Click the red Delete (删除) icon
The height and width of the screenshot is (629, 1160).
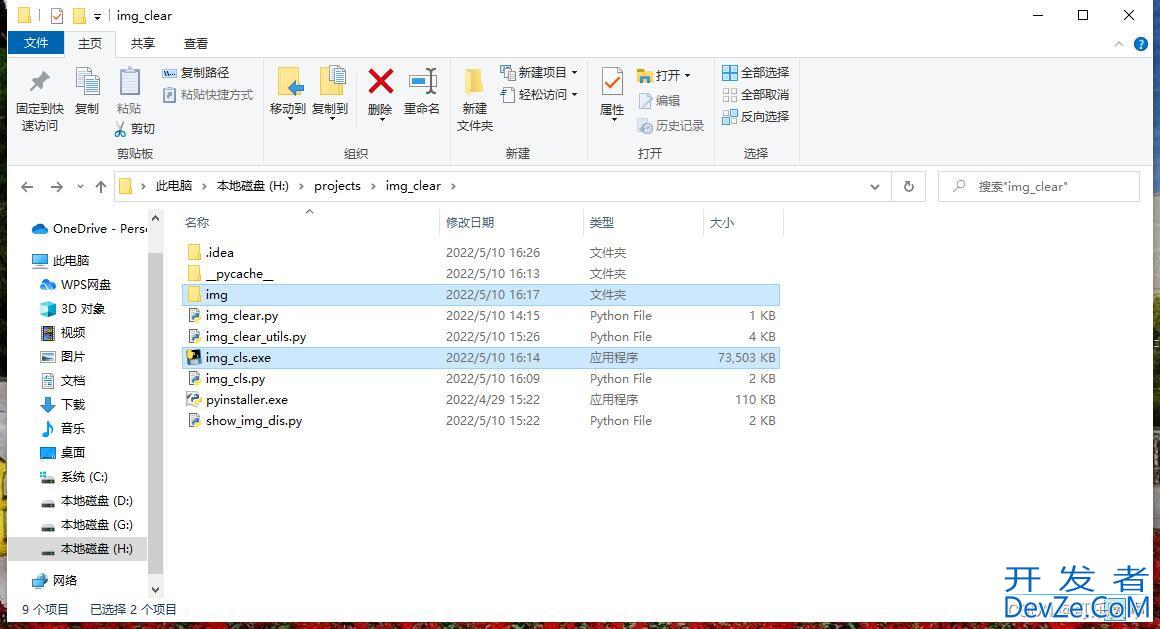point(380,81)
